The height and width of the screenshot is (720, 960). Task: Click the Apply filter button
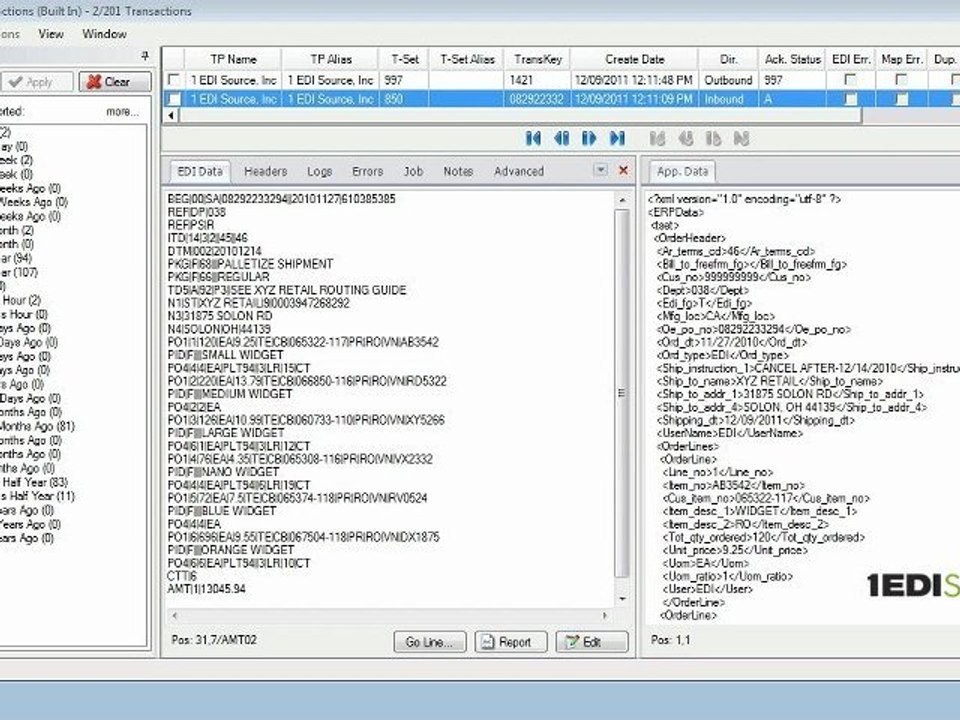point(36,81)
